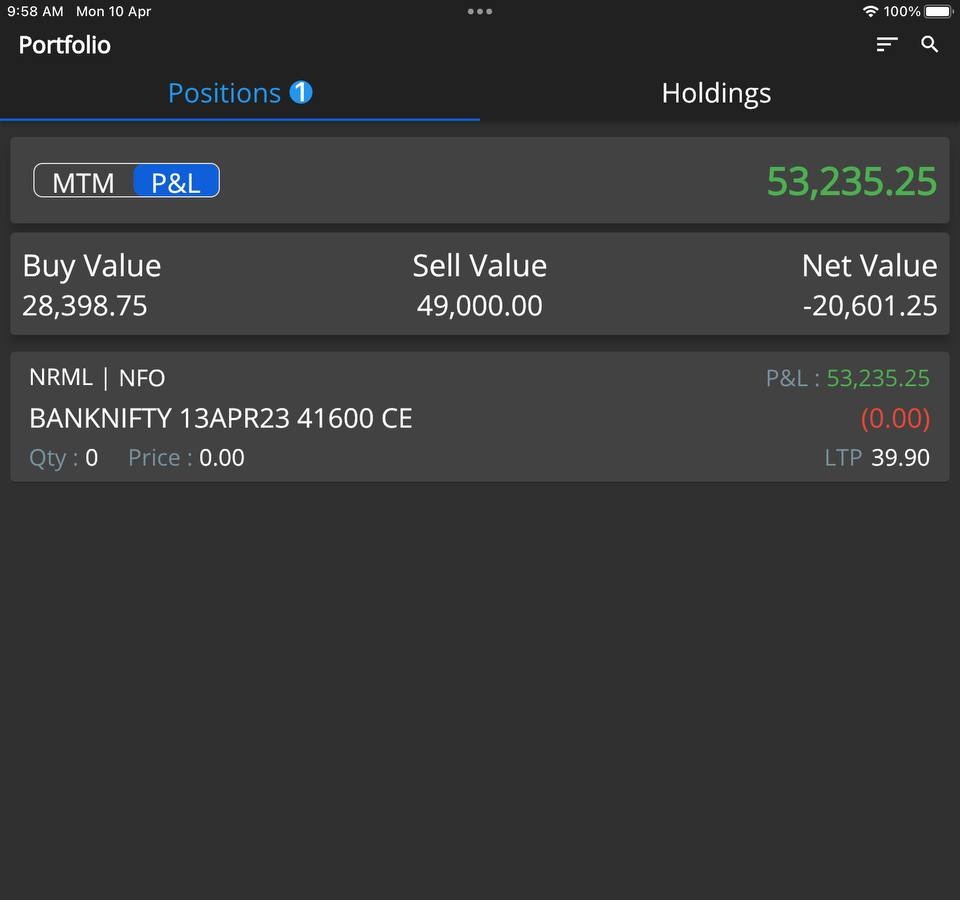Tap the Portfolio title heading

tap(64, 45)
